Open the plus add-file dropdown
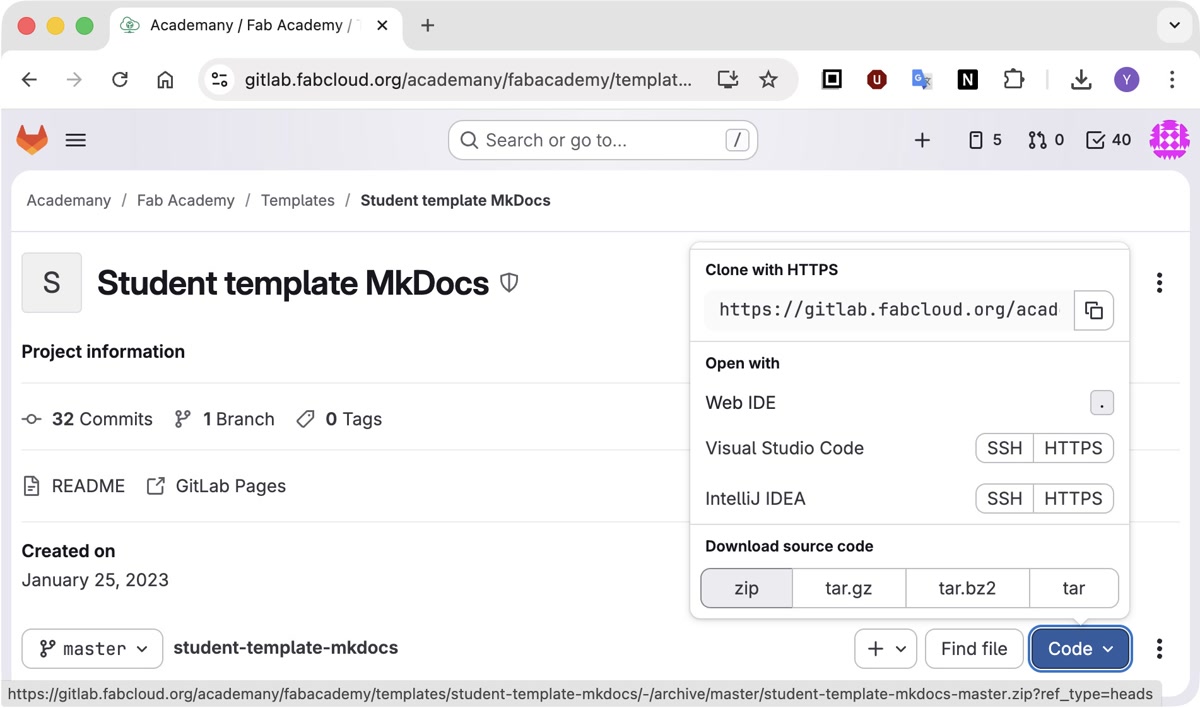The height and width of the screenshot is (708, 1200). 885,649
